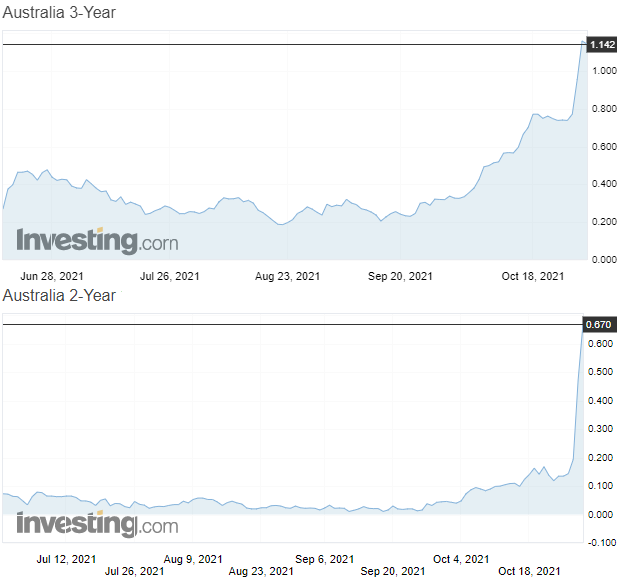Click the Investing.com logo in 3-Year chart
This screenshot has height=584, width=620.
(x=96, y=241)
